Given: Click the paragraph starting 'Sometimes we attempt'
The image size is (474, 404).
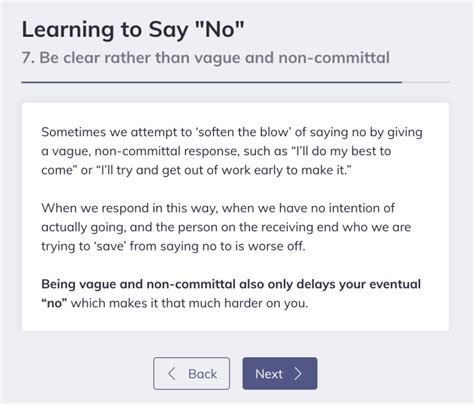Looking at the screenshot, I should (x=232, y=151).
